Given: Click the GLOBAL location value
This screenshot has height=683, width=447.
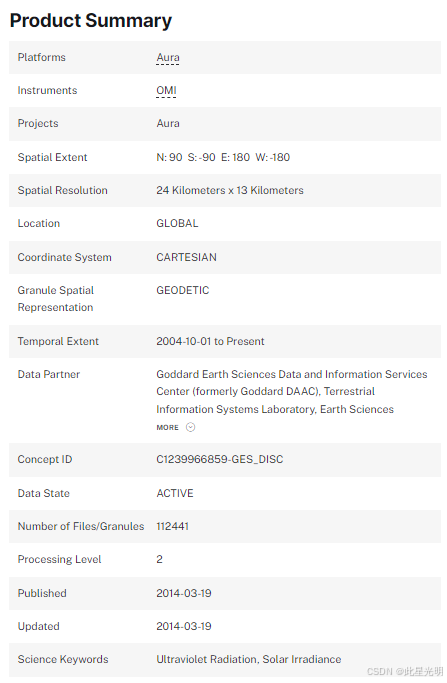Looking at the screenshot, I should [x=177, y=223].
